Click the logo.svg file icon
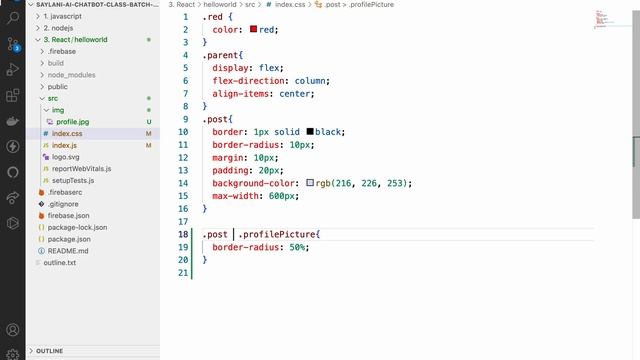This screenshot has width=640, height=360. 46,157
